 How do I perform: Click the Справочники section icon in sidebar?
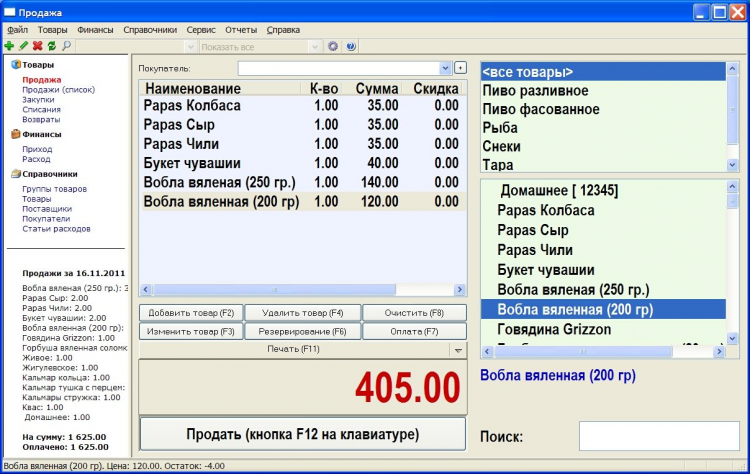(x=16, y=174)
